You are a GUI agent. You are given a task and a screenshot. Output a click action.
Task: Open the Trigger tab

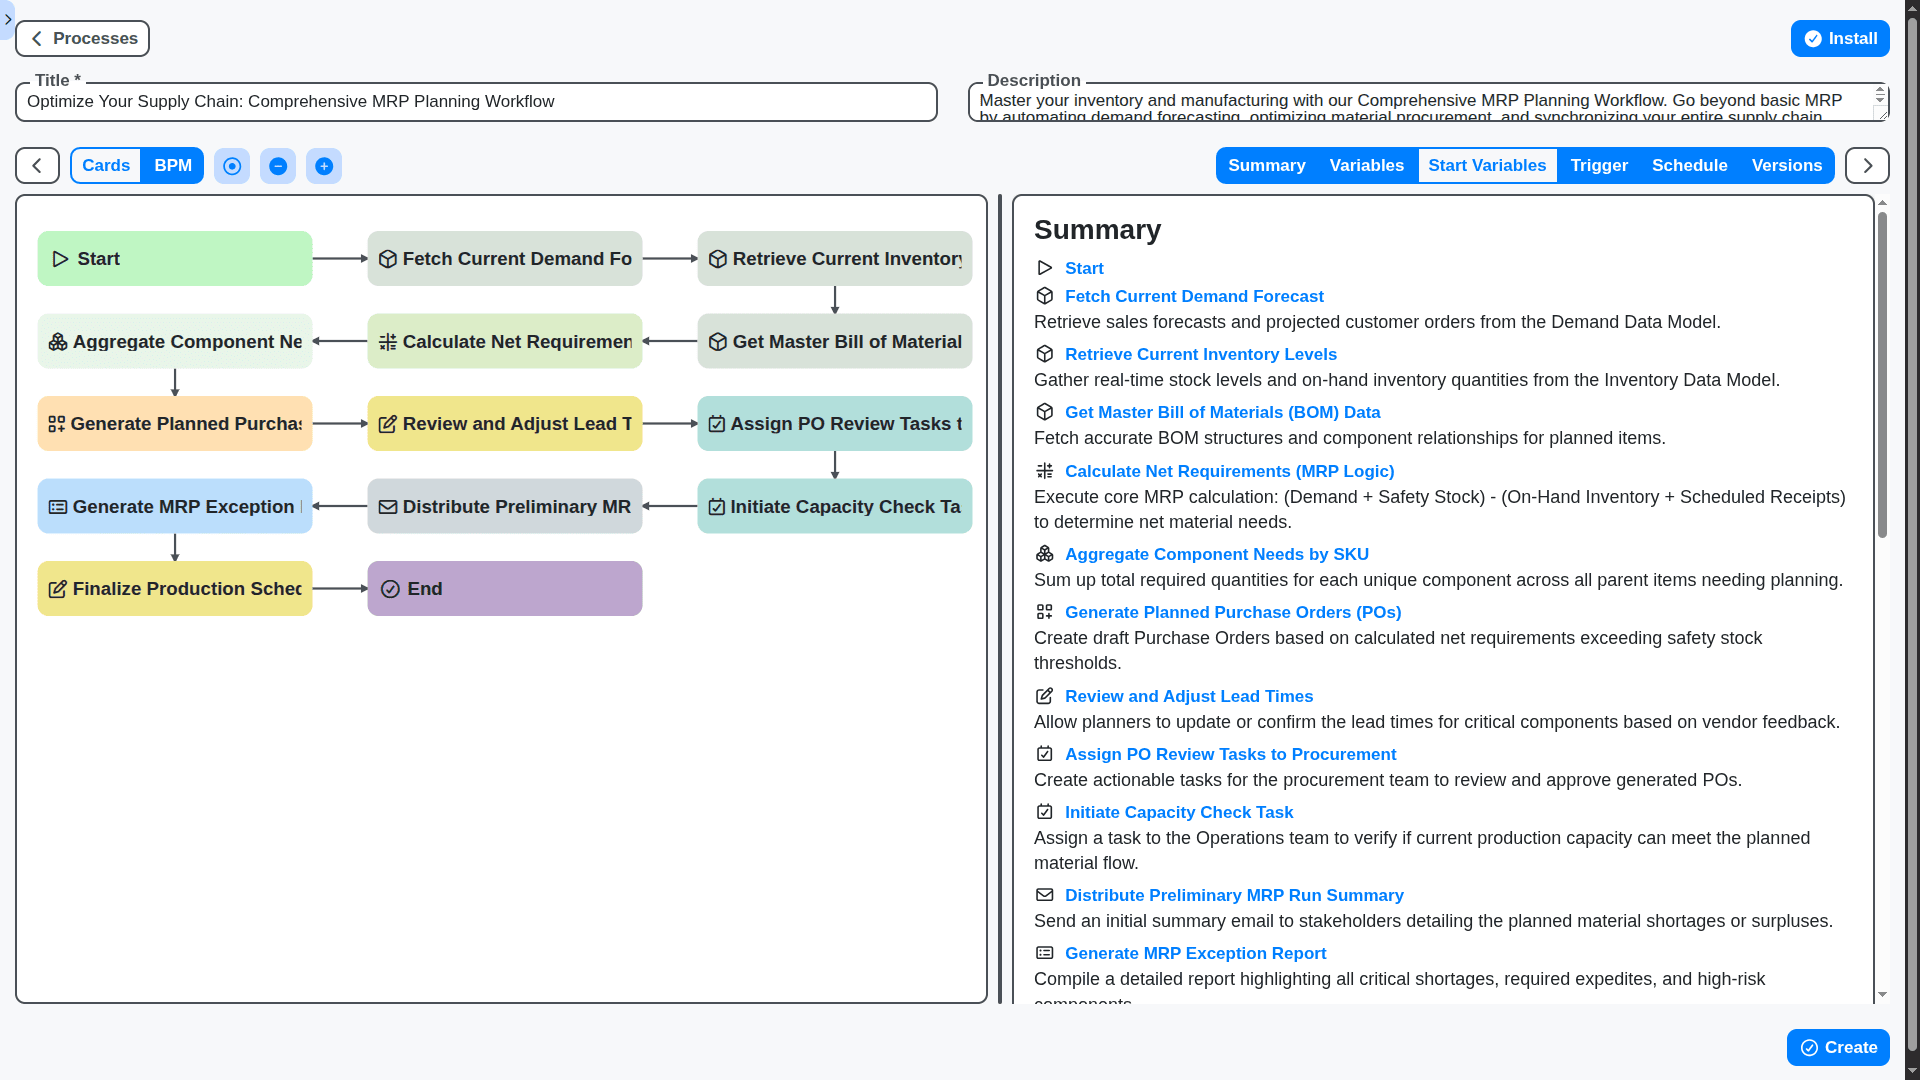point(1598,165)
